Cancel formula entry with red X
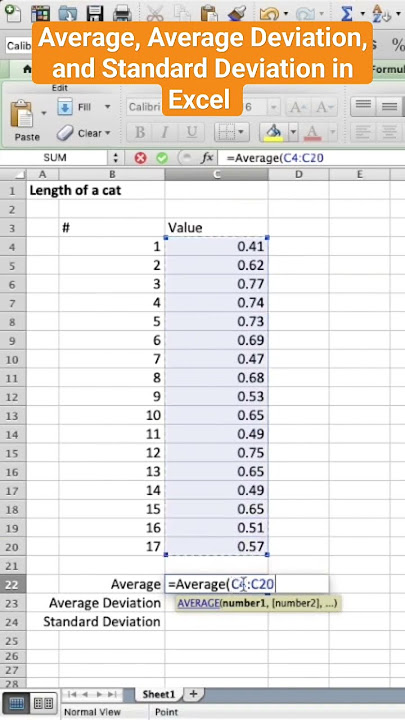This screenshot has height=720, width=405. coord(141,158)
